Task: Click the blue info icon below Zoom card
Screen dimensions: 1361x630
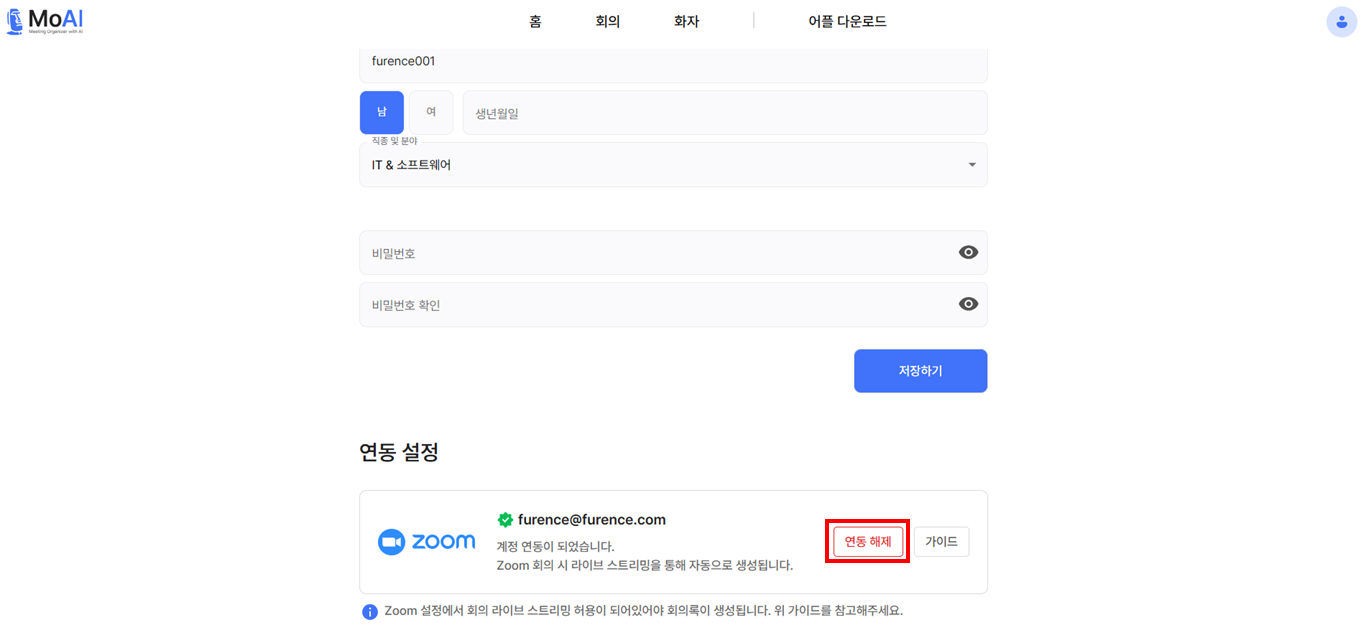Action: (370, 611)
